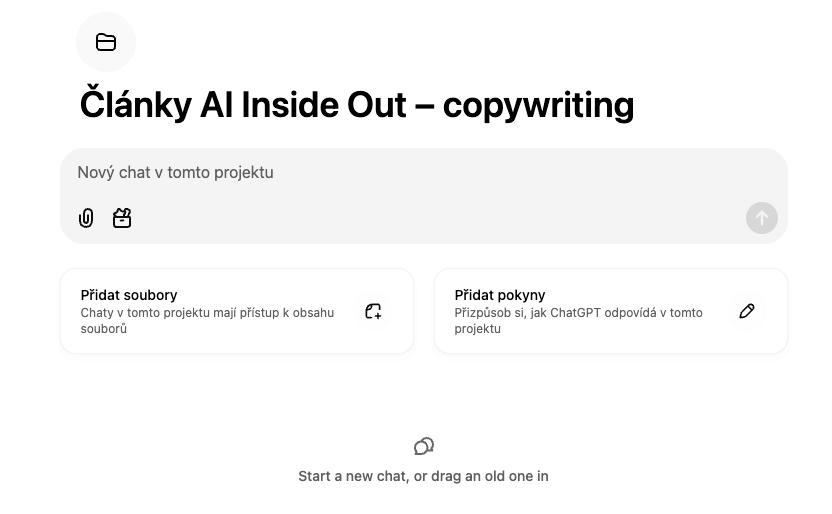Select the "Články AI Inside Out" project heading
This screenshot has width=832, height=514.
pos(243,104)
